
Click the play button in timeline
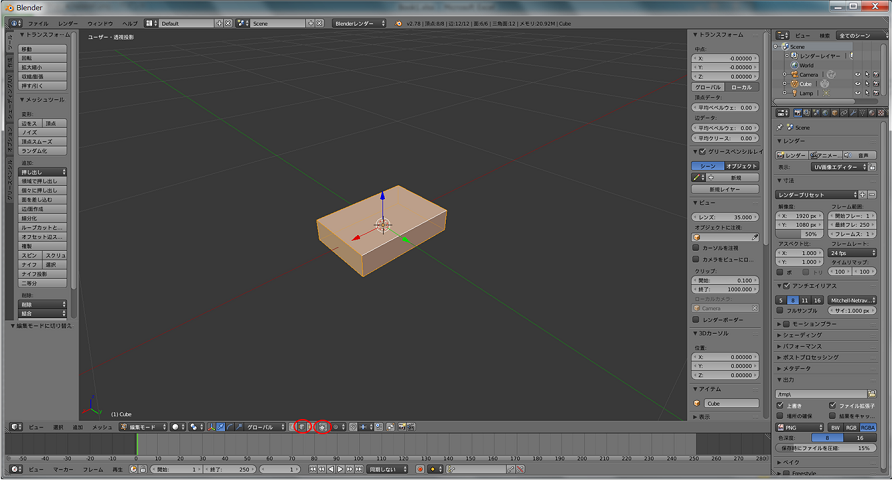(340, 469)
